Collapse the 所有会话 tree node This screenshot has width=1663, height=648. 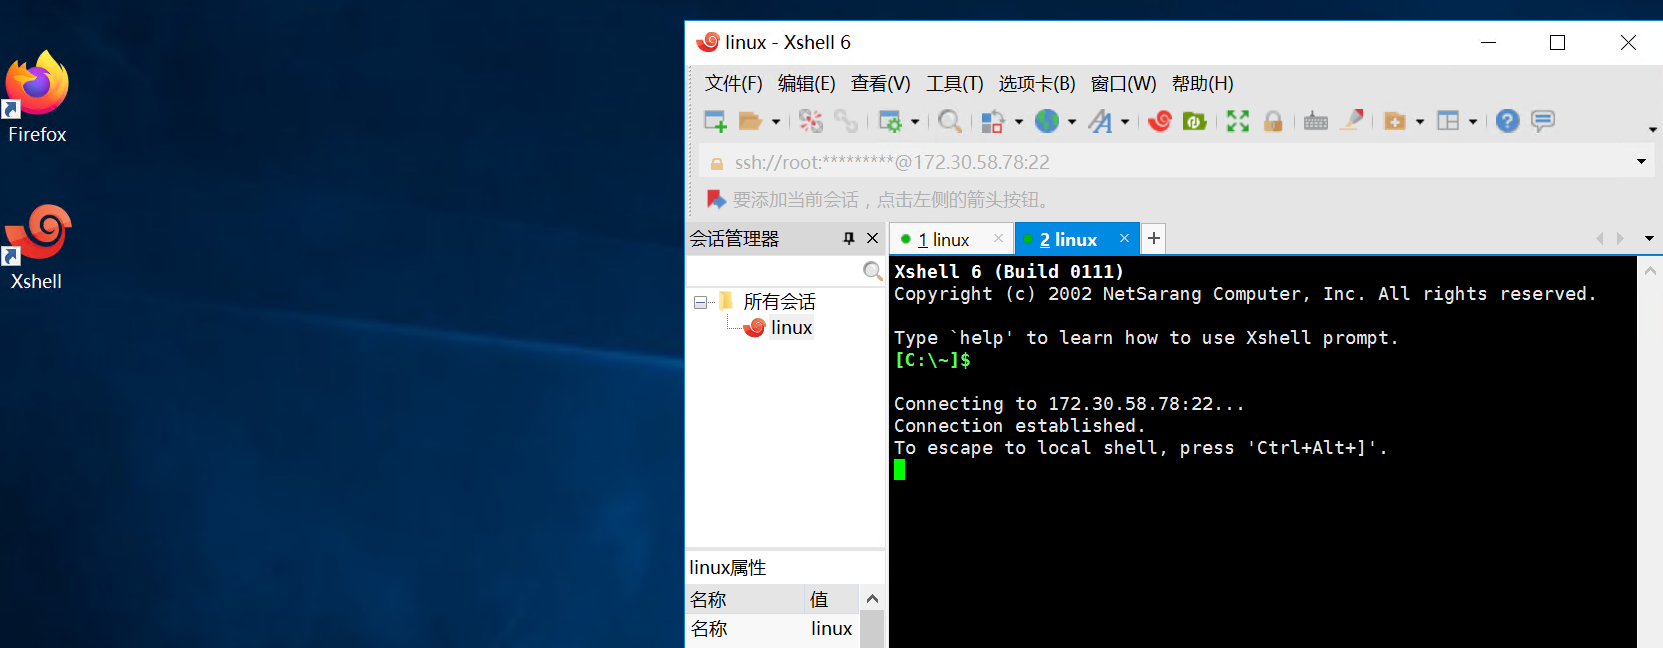[x=700, y=302]
